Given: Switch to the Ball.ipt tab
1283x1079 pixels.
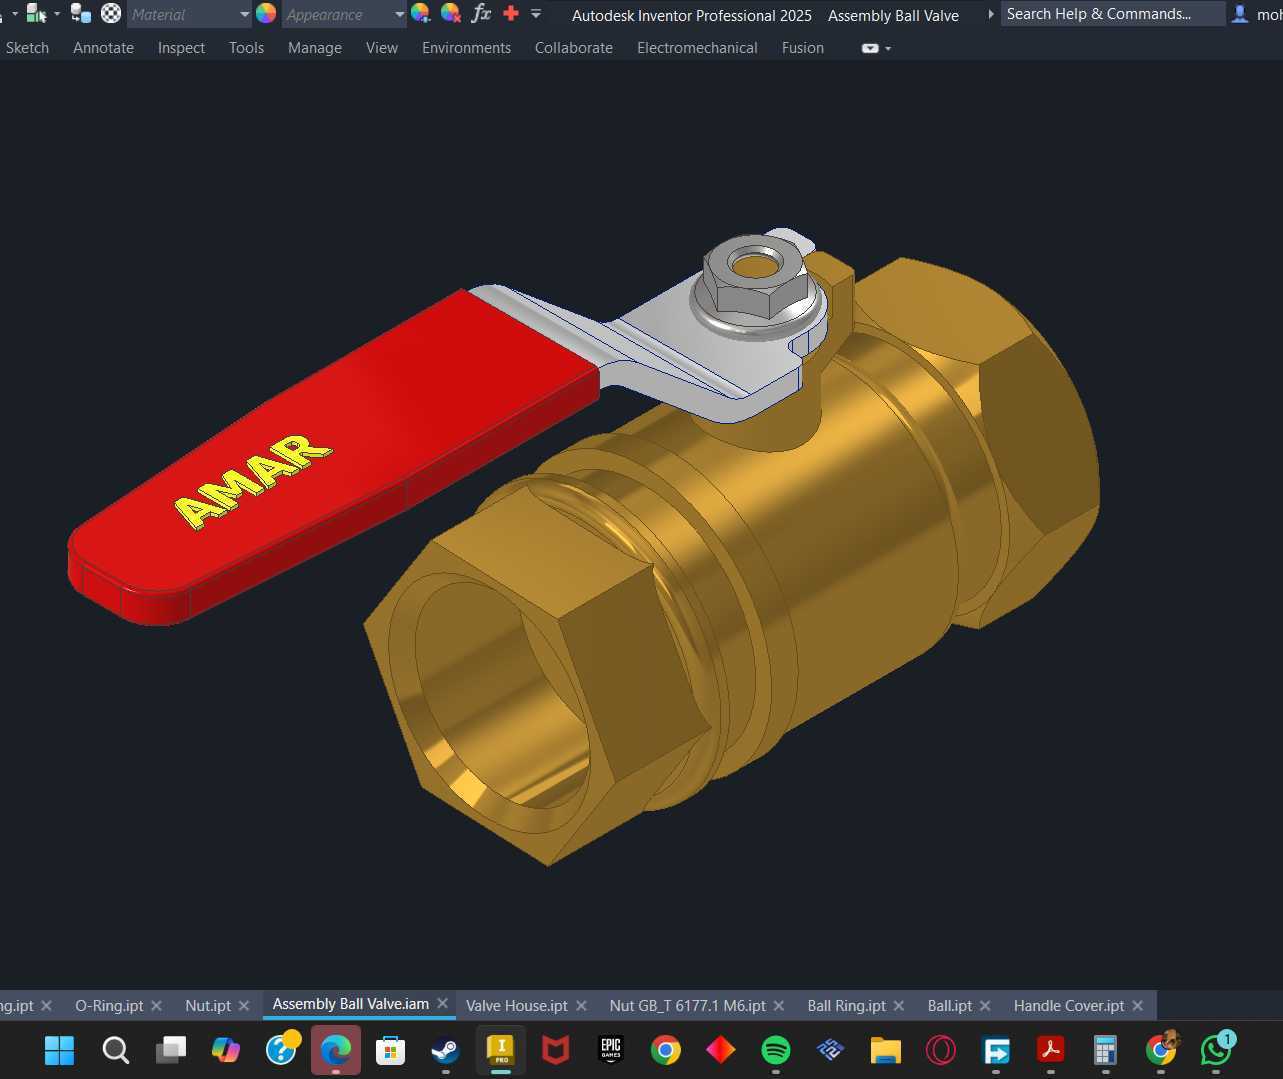Looking at the screenshot, I should (950, 1005).
